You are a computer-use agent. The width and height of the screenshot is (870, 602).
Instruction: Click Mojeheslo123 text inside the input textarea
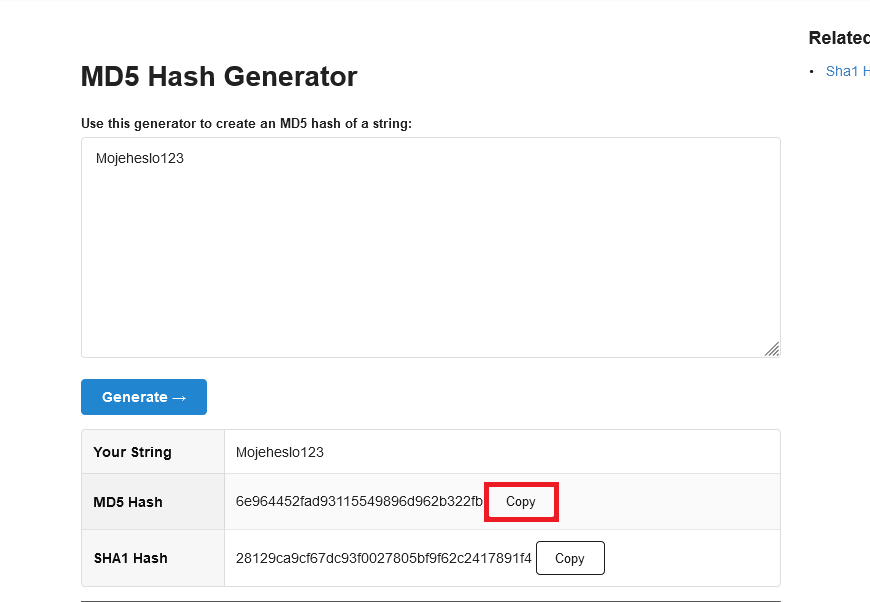pyautogui.click(x=140, y=158)
